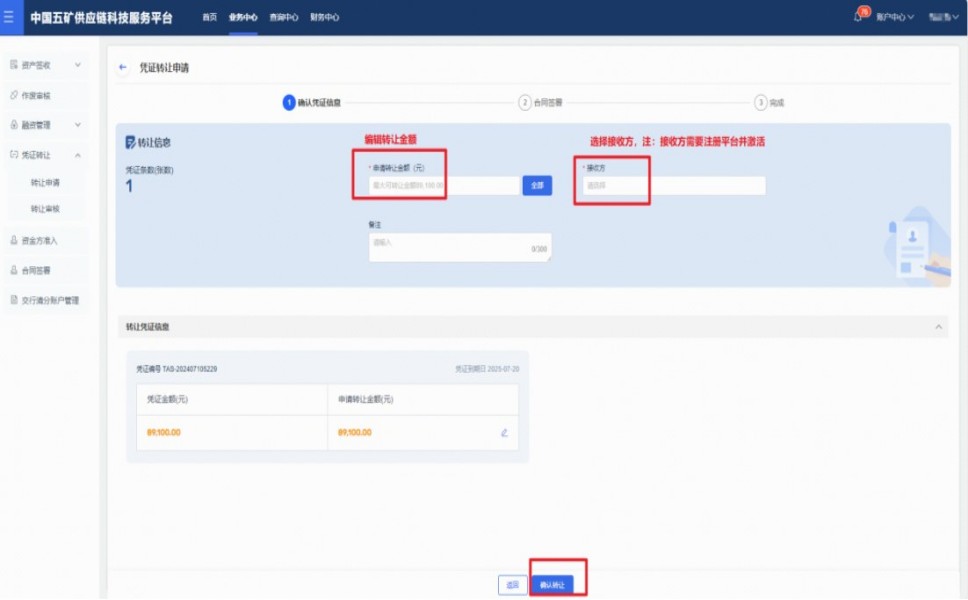This screenshot has width=968, height=600.
Task: Click the 合同签署 sidebar icon
Action: pyautogui.click(x=14, y=270)
